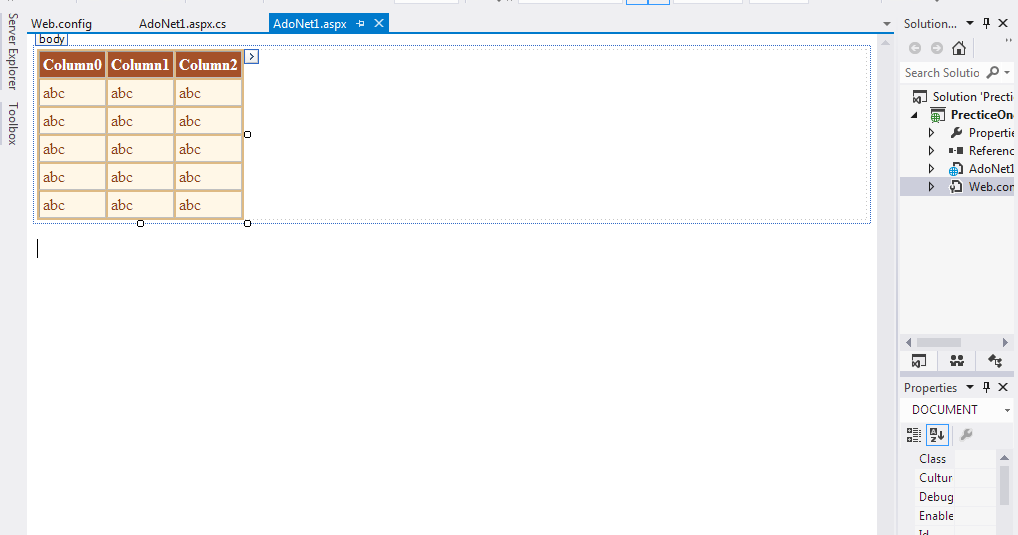
Task: Expand the Properties tree node
Action: click(x=931, y=132)
